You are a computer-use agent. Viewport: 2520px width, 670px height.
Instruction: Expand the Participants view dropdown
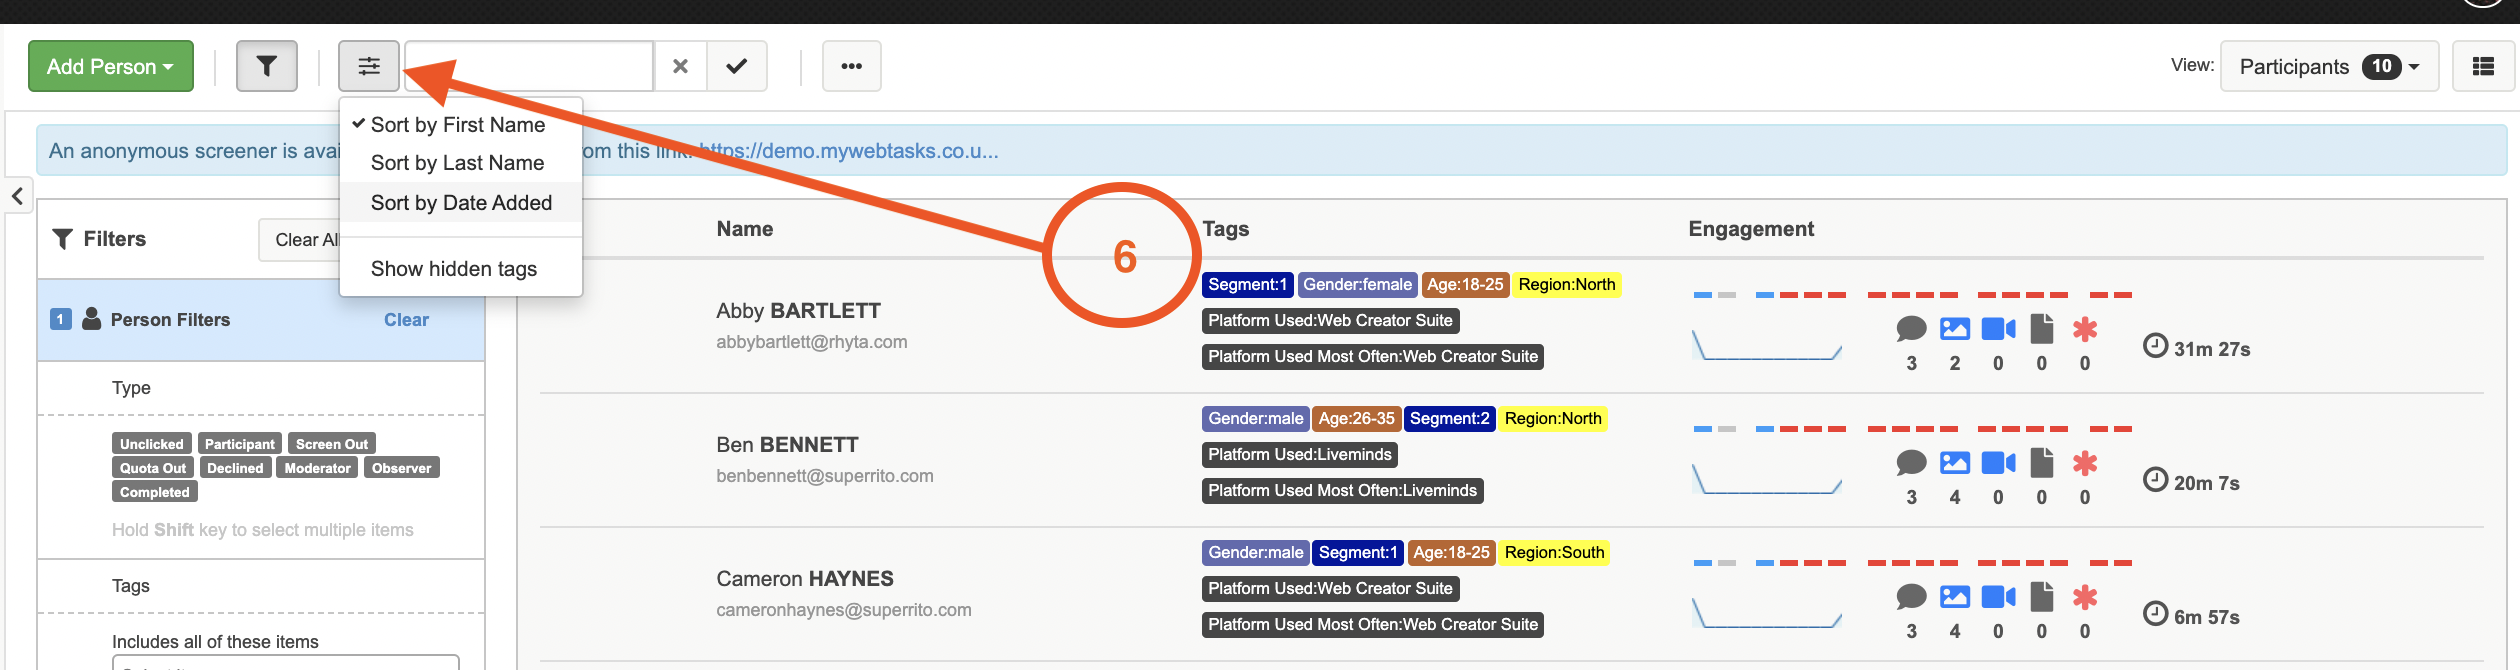tap(2328, 66)
